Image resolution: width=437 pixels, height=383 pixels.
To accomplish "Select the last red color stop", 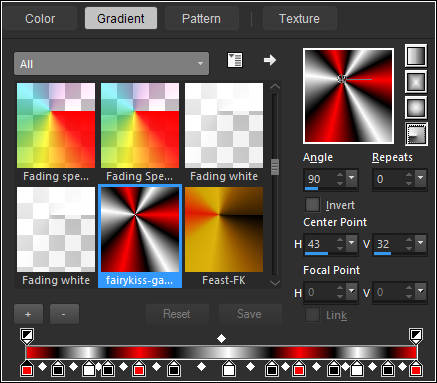I will tap(416, 369).
